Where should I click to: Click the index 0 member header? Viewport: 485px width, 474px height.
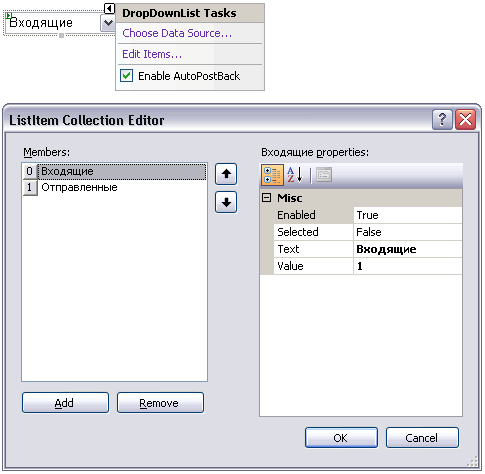pyautogui.click(x=30, y=171)
